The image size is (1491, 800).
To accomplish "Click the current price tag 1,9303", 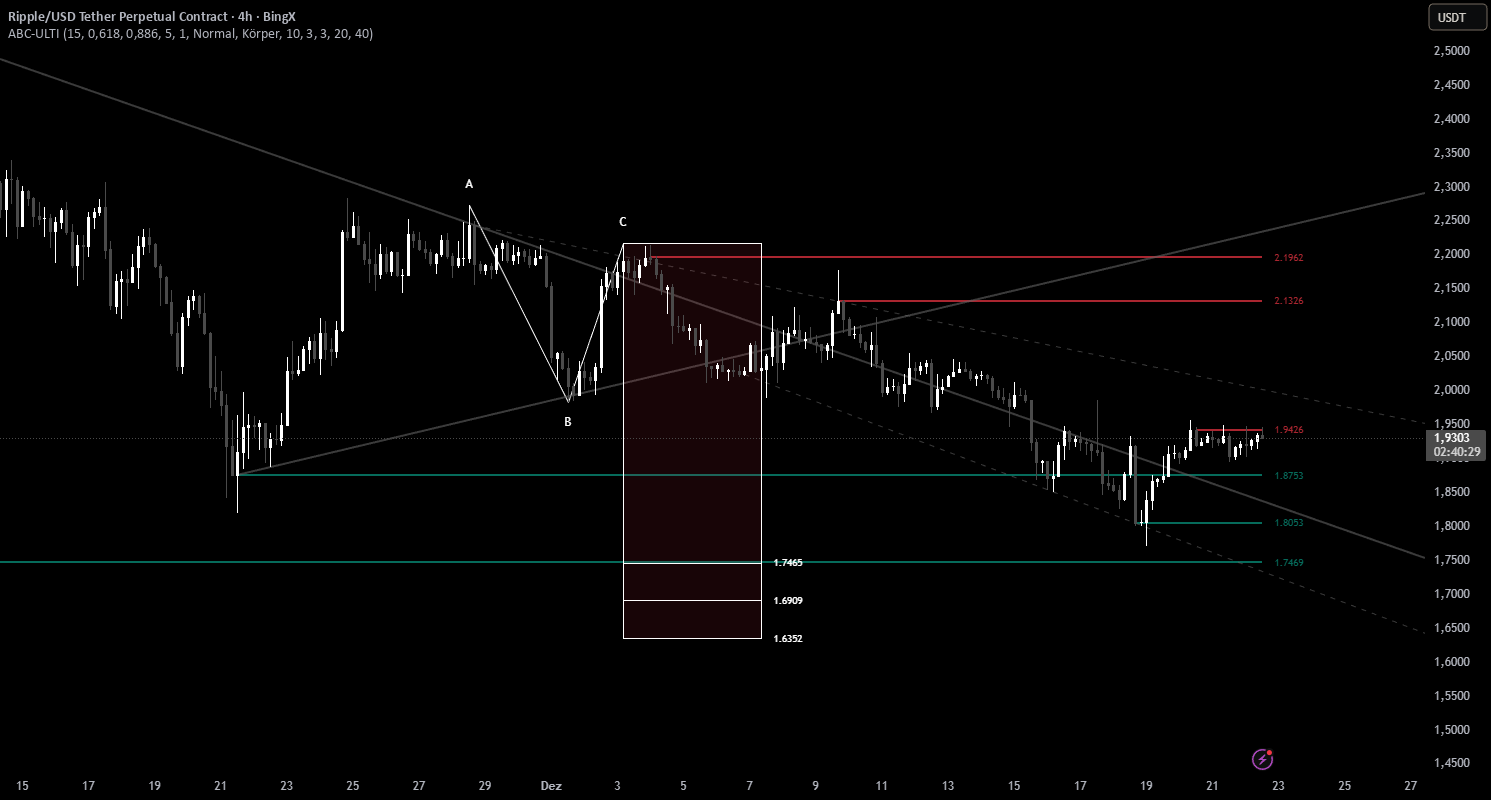I will point(1451,438).
